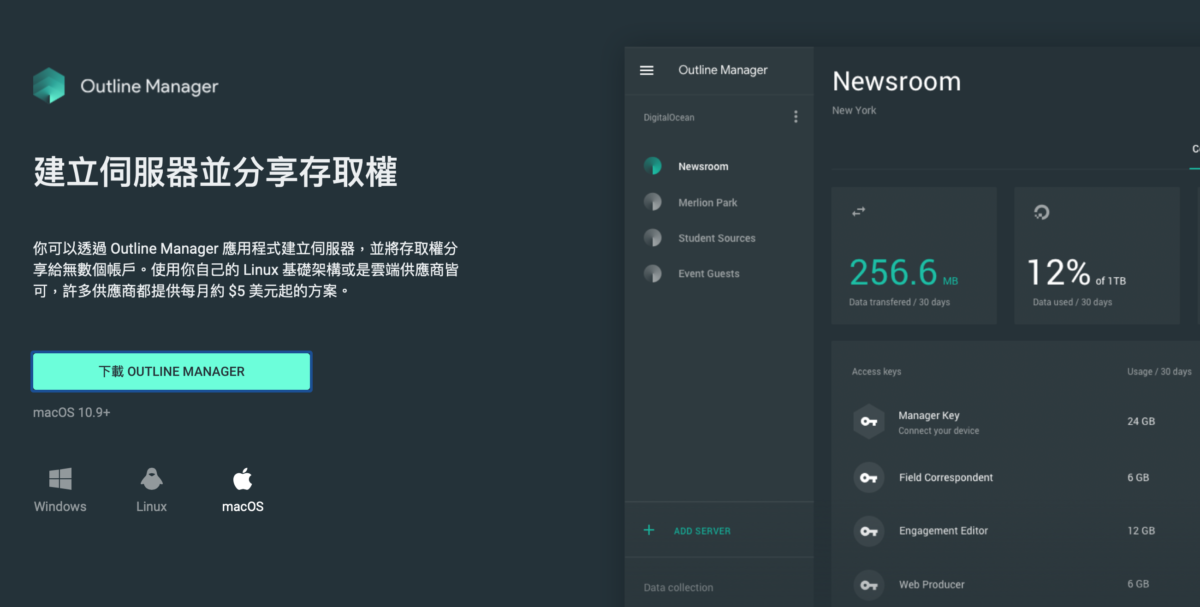Click the Field Correspondent key name

click(946, 477)
